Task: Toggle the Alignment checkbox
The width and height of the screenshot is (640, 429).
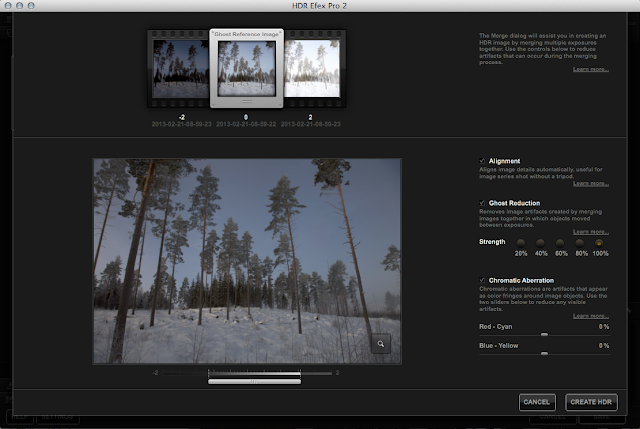Action: [482, 161]
